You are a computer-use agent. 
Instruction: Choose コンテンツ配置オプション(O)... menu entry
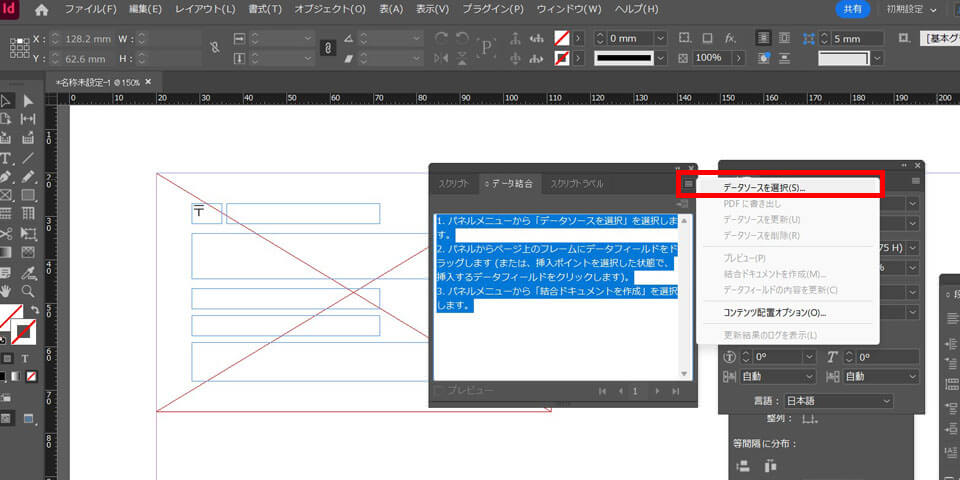(x=774, y=313)
